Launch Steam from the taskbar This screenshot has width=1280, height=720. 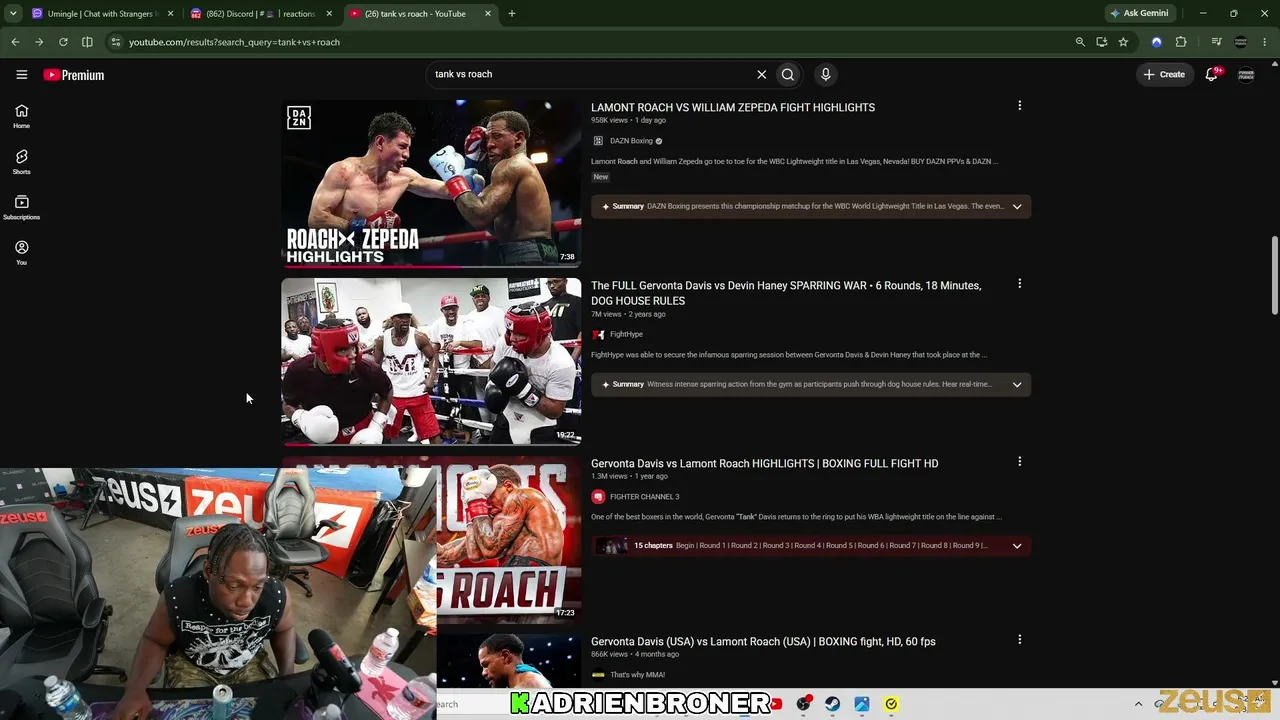(x=832, y=704)
